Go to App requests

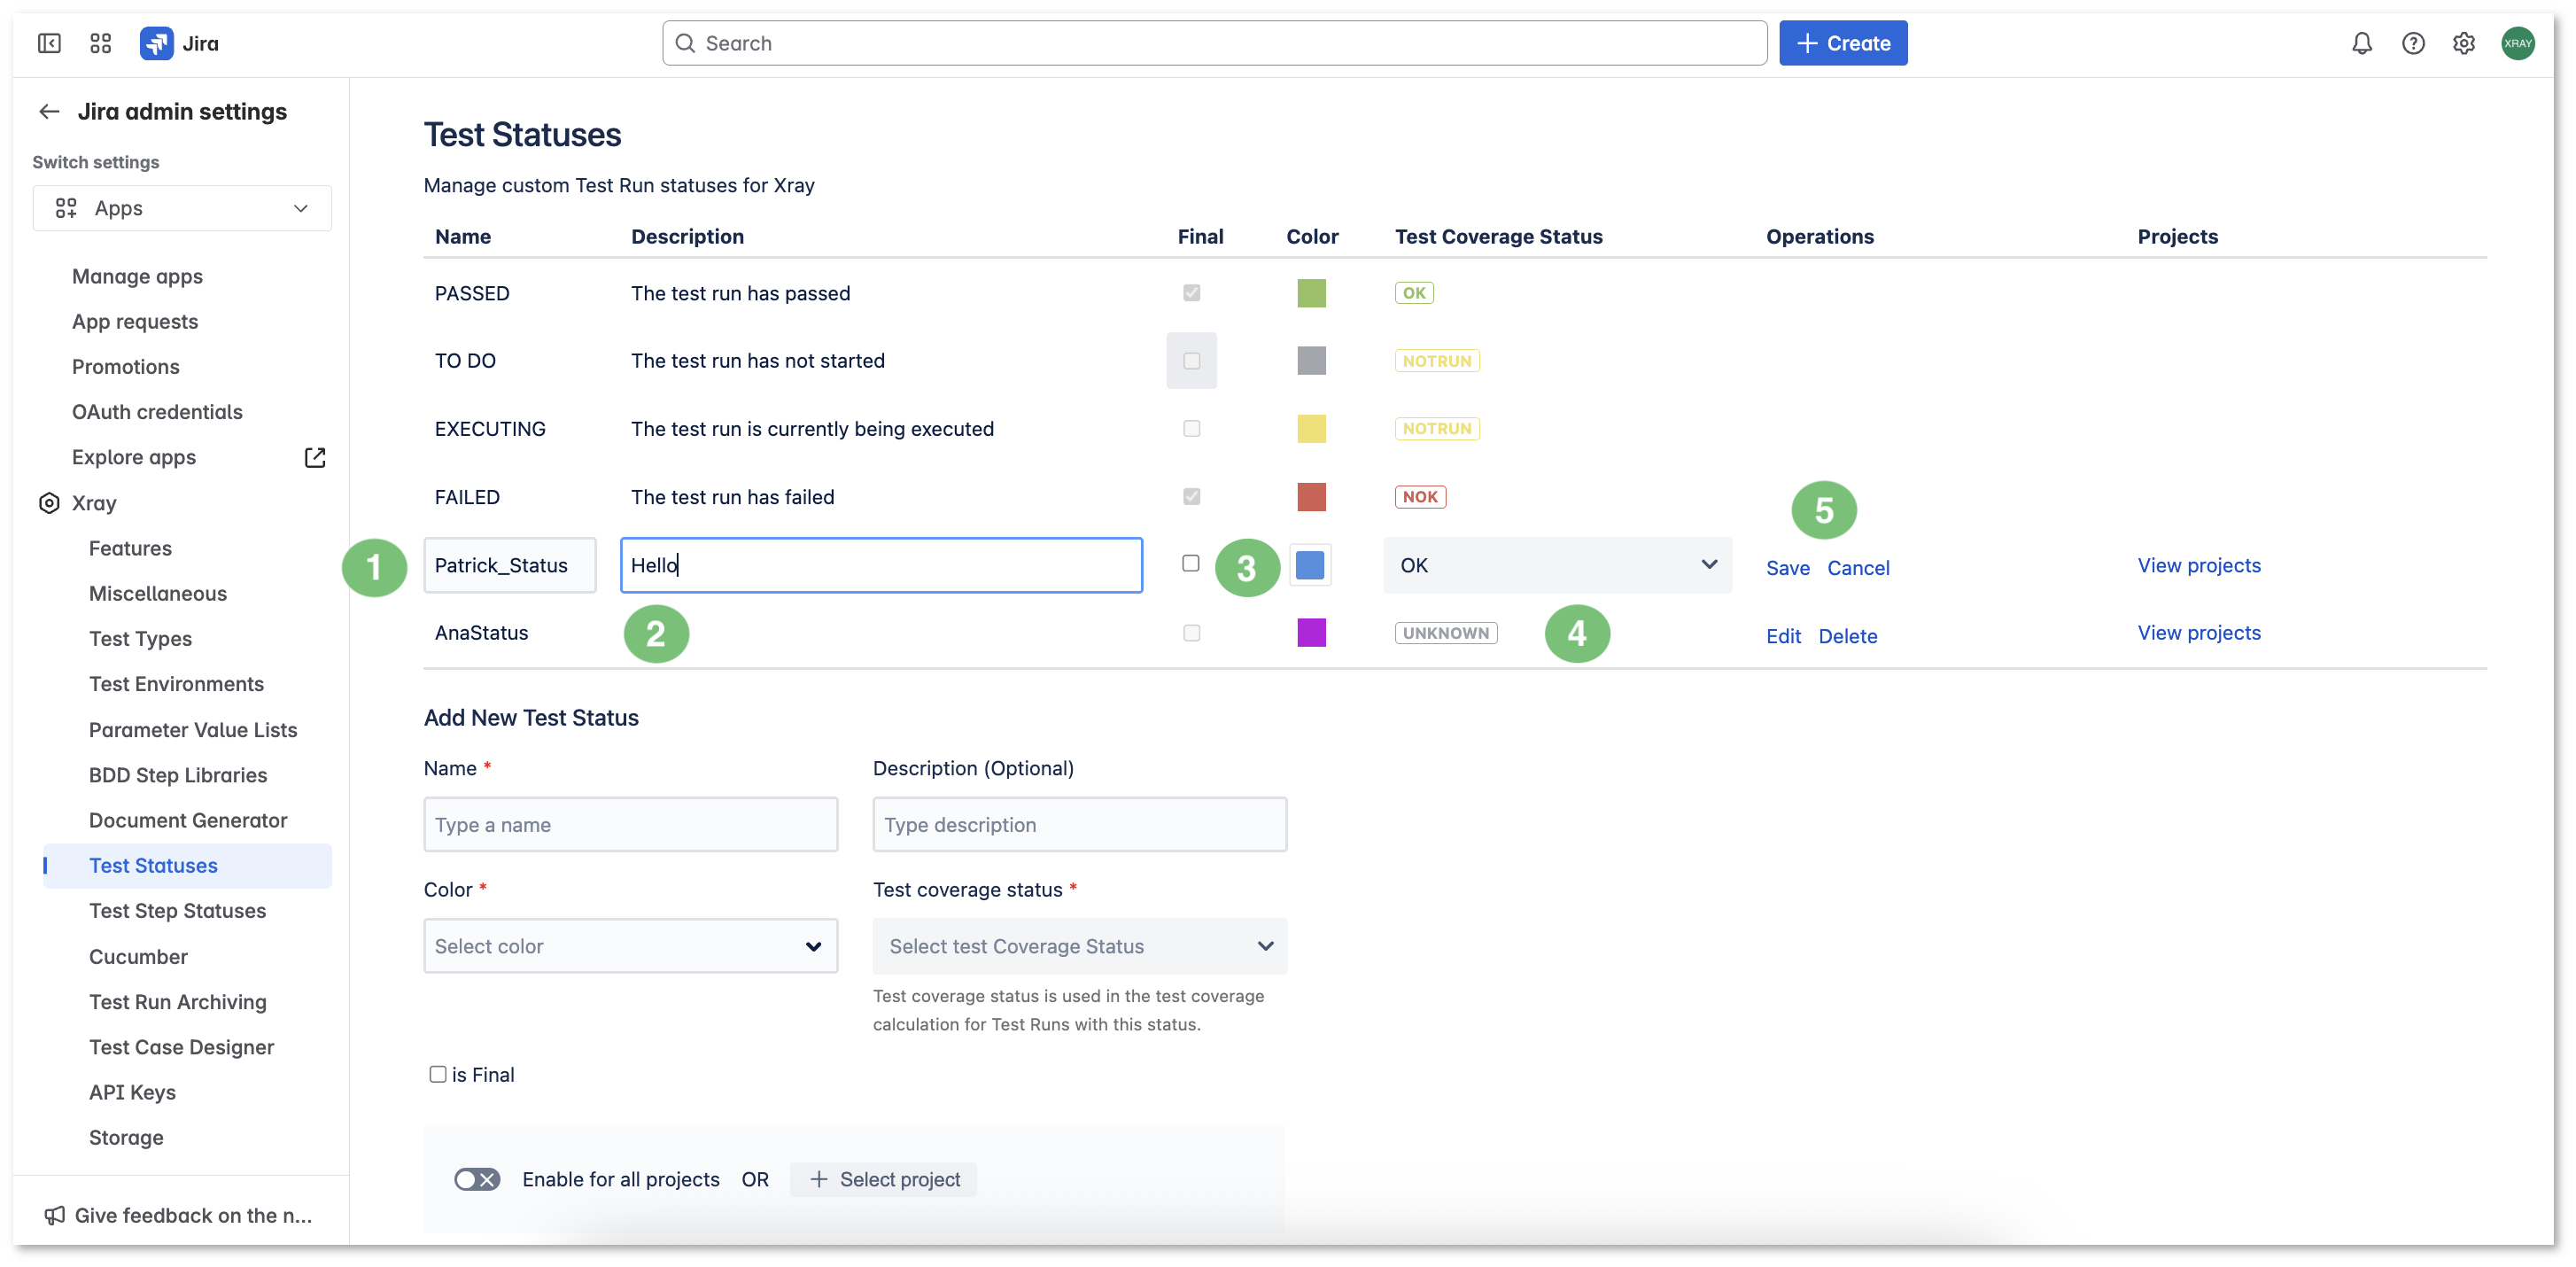pos(135,321)
